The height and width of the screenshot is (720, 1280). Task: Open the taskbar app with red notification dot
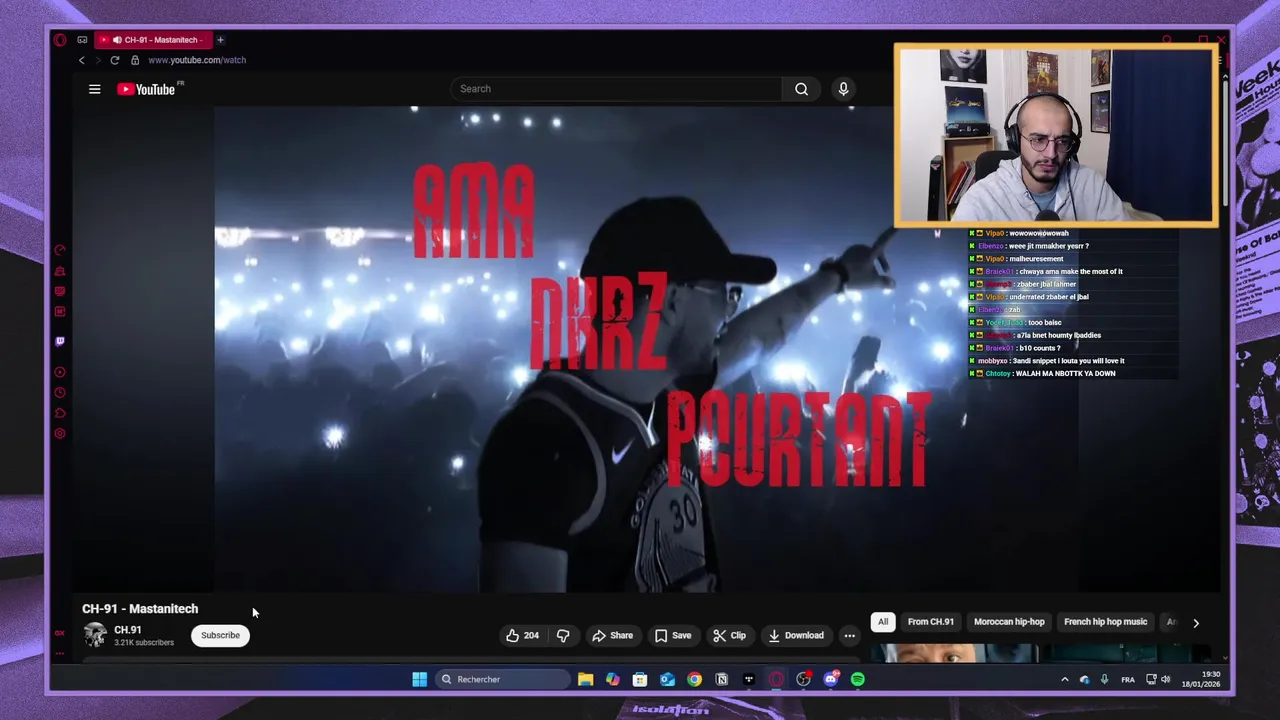click(x=803, y=679)
